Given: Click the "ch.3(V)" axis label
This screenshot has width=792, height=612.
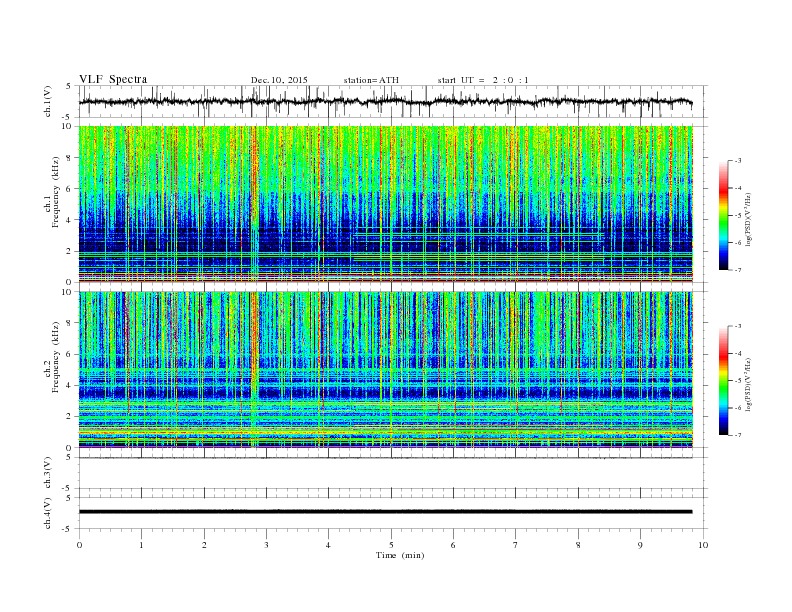Looking at the screenshot, I should click(x=47, y=473).
